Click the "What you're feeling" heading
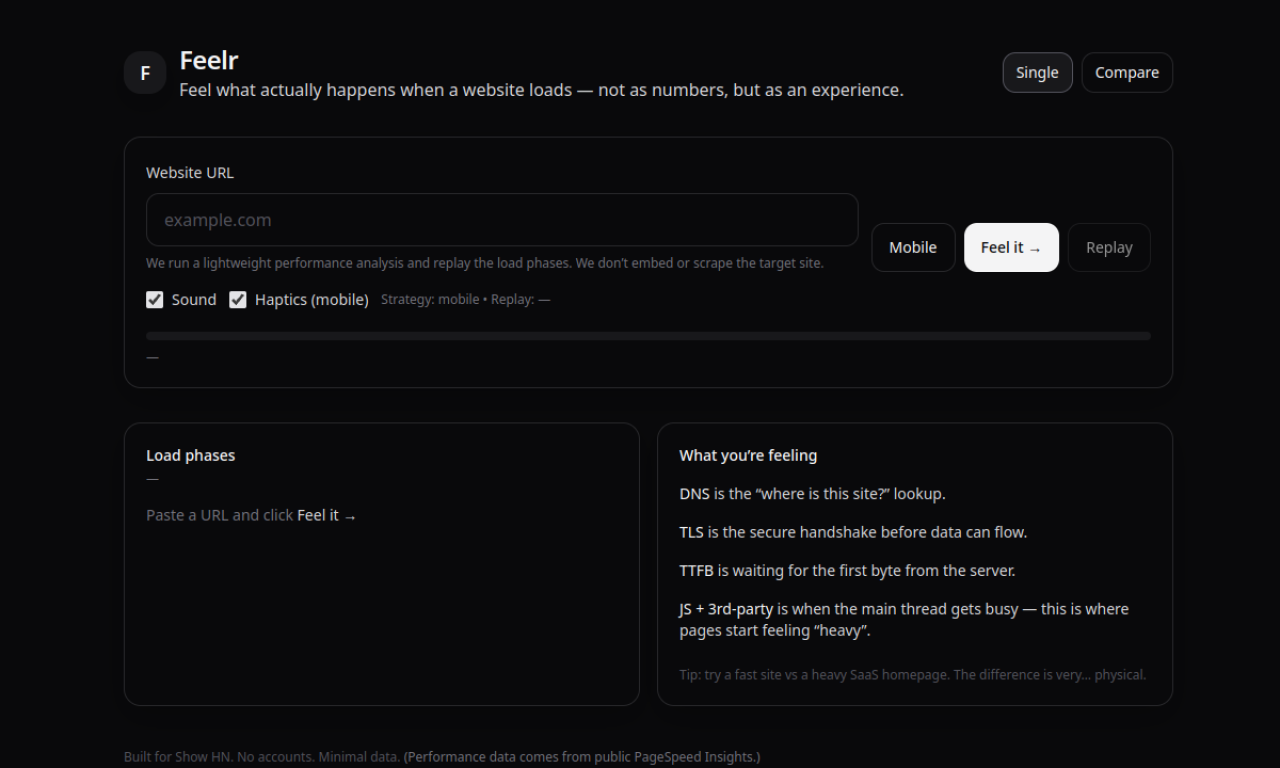The image size is (1280, 768). click(x=748, y=456)
